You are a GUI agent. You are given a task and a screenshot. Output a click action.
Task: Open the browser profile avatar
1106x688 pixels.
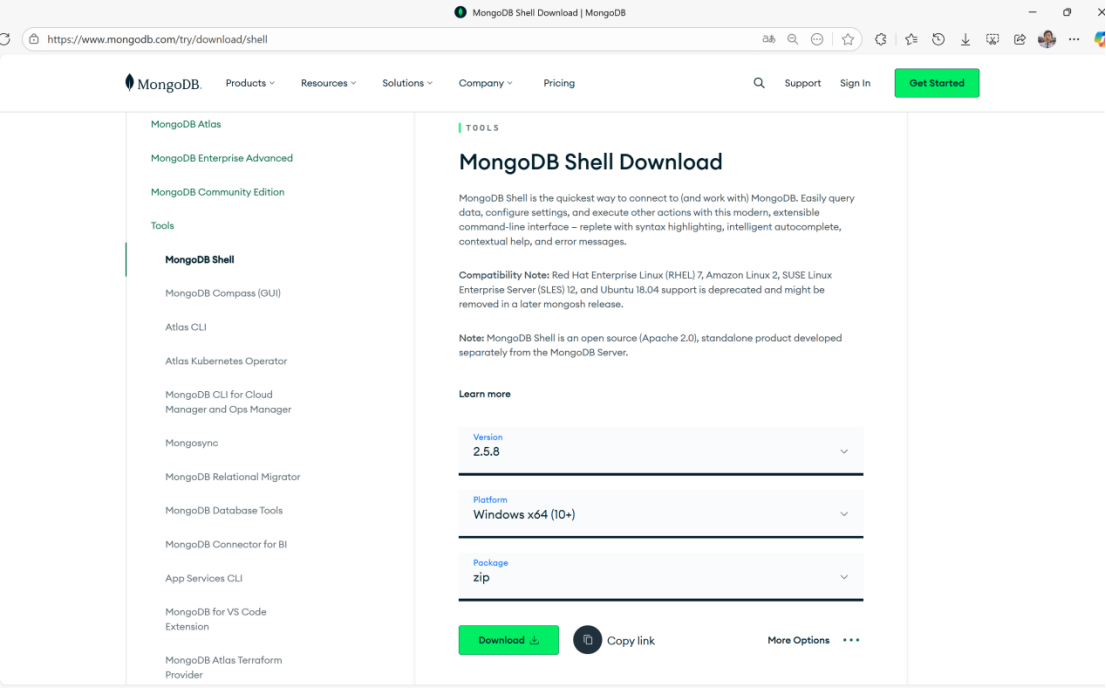[1047, 40]
